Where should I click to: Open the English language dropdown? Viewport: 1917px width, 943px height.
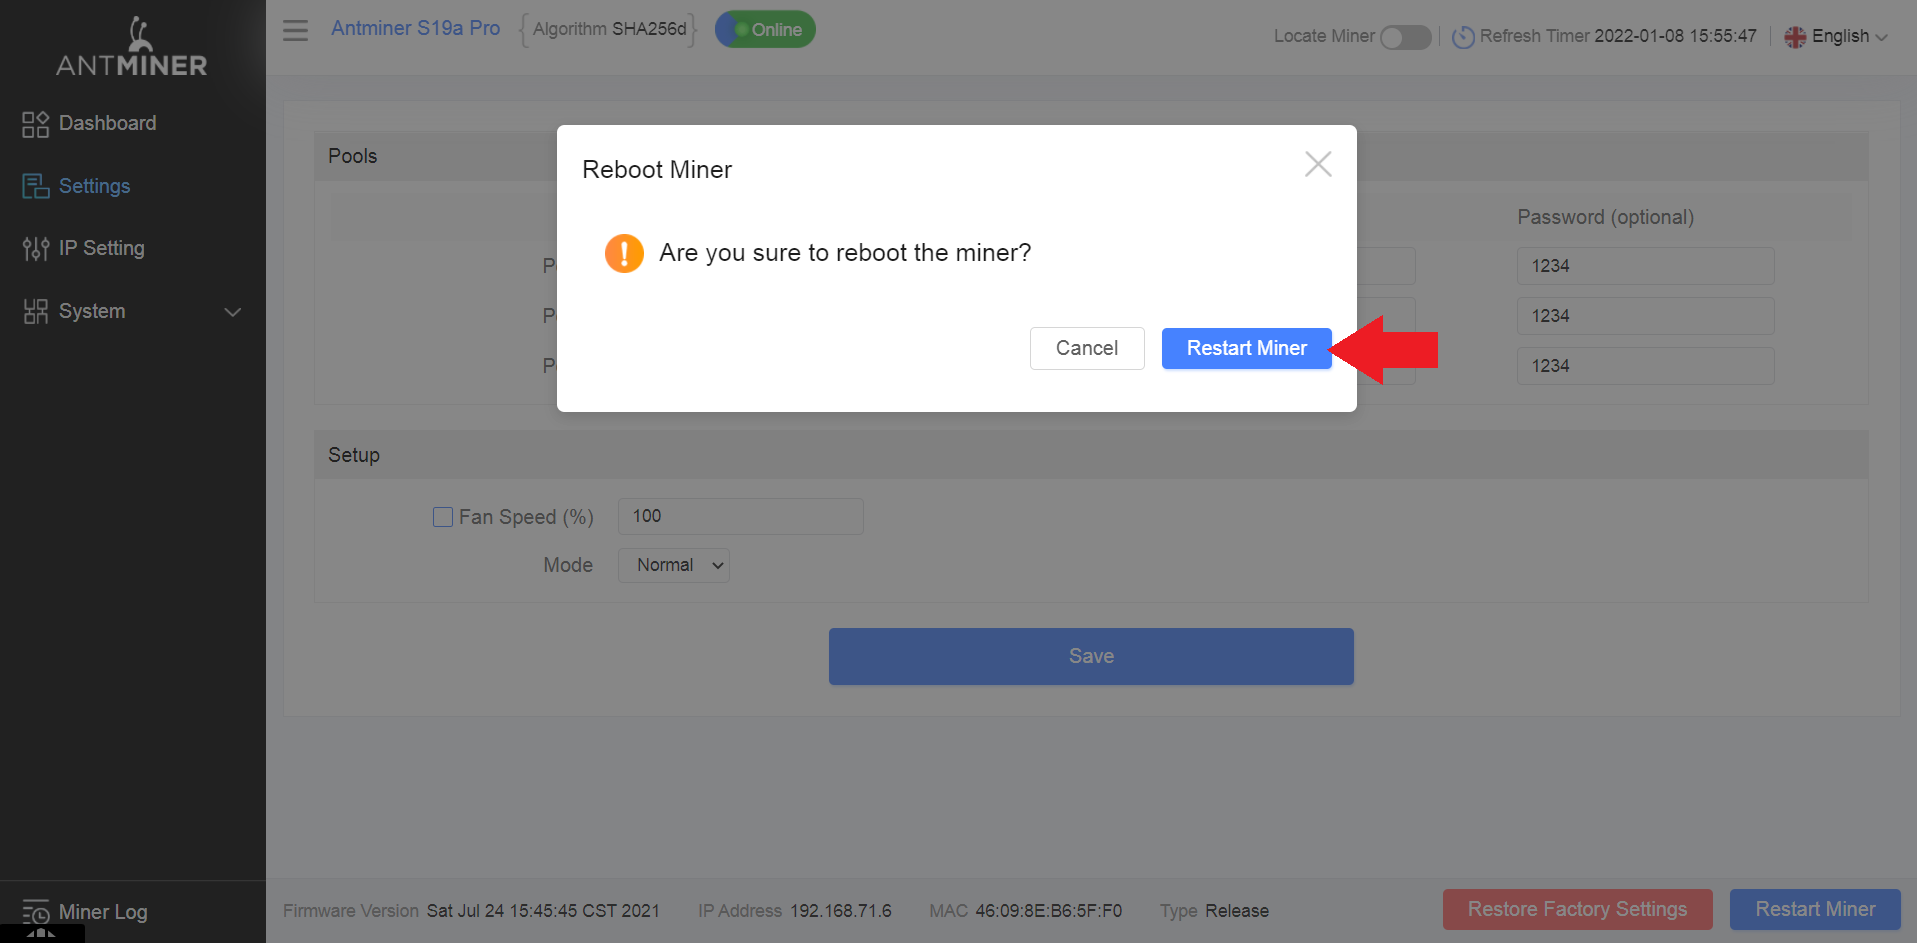[x=1837, y=37]
